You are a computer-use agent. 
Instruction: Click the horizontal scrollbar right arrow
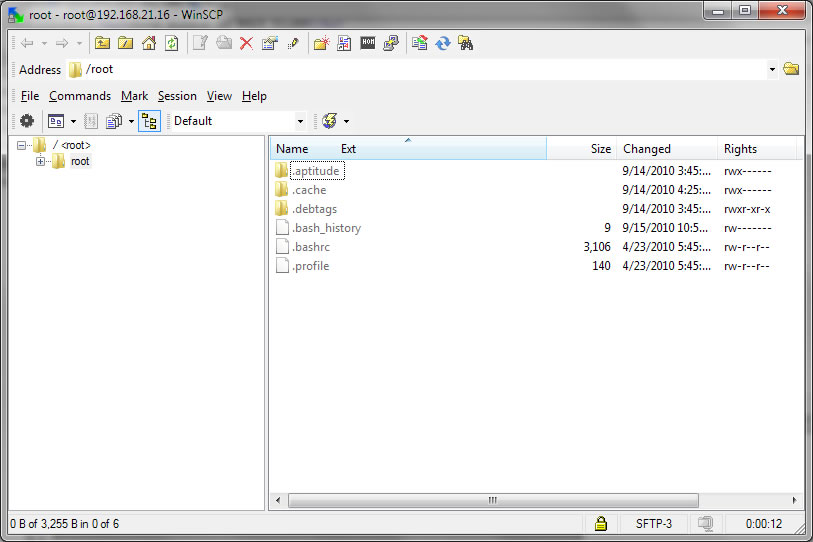[x=794, y=501]
